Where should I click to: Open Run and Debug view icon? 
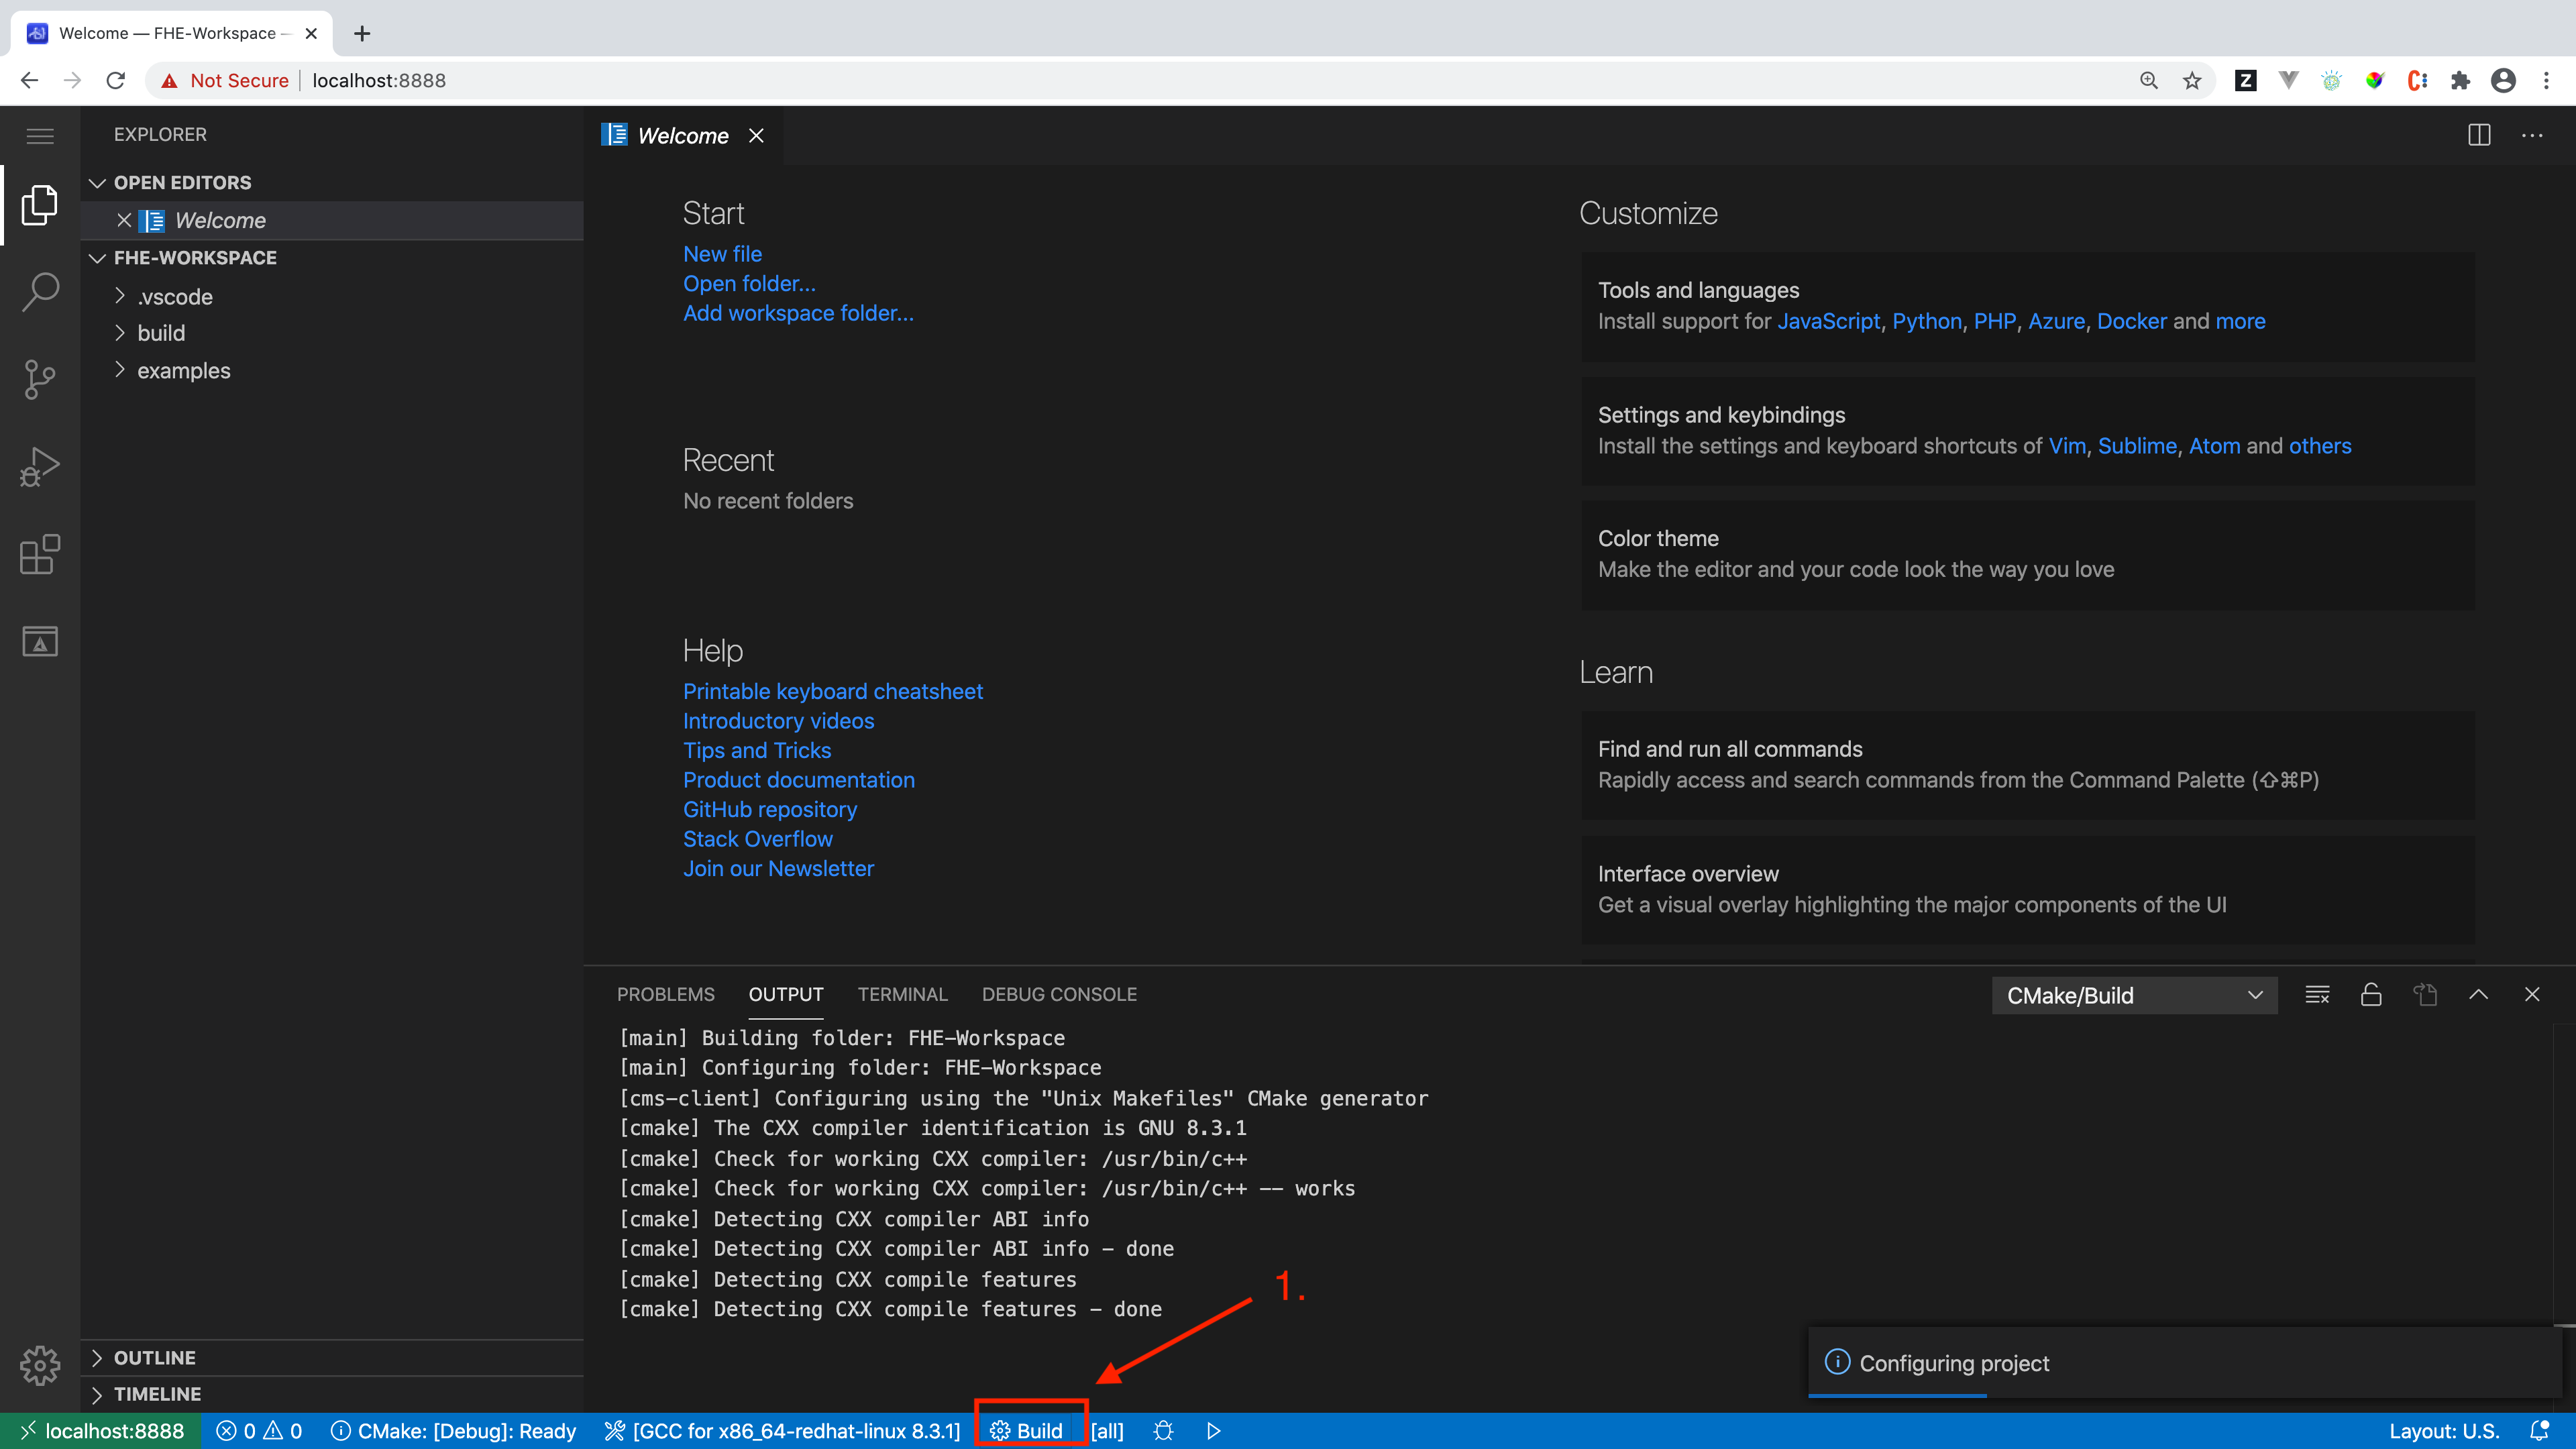pyautogui.click(x=40, y=466)
